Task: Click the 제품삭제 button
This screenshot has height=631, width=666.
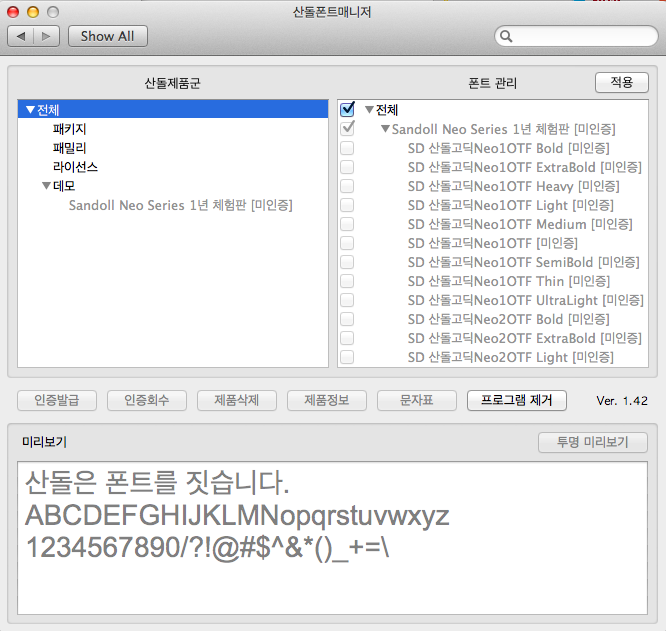Action: tap(237, 400)
